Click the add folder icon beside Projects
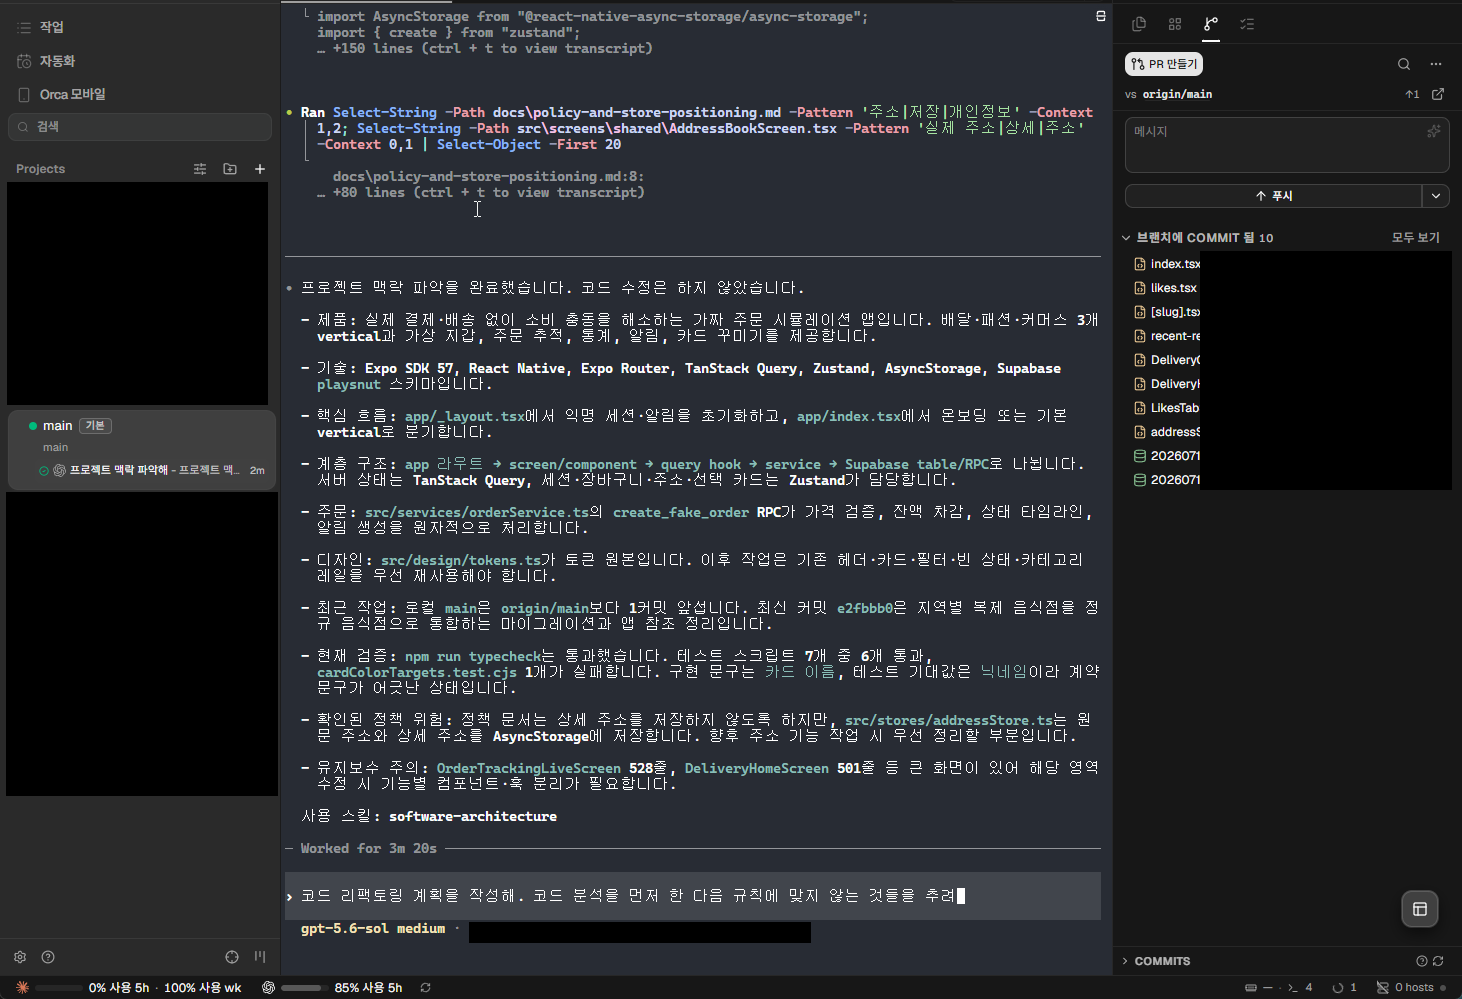1462x999 pixels. 230,169
